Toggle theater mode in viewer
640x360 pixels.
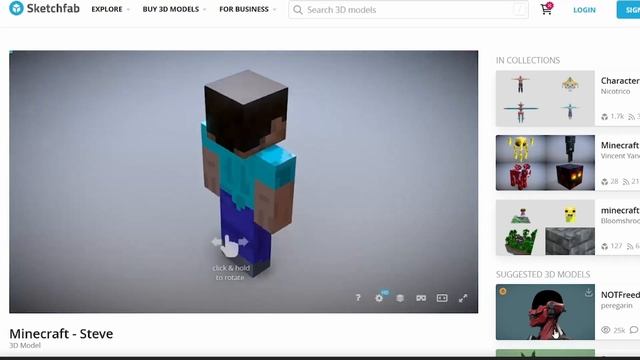[x=442, y=298]
